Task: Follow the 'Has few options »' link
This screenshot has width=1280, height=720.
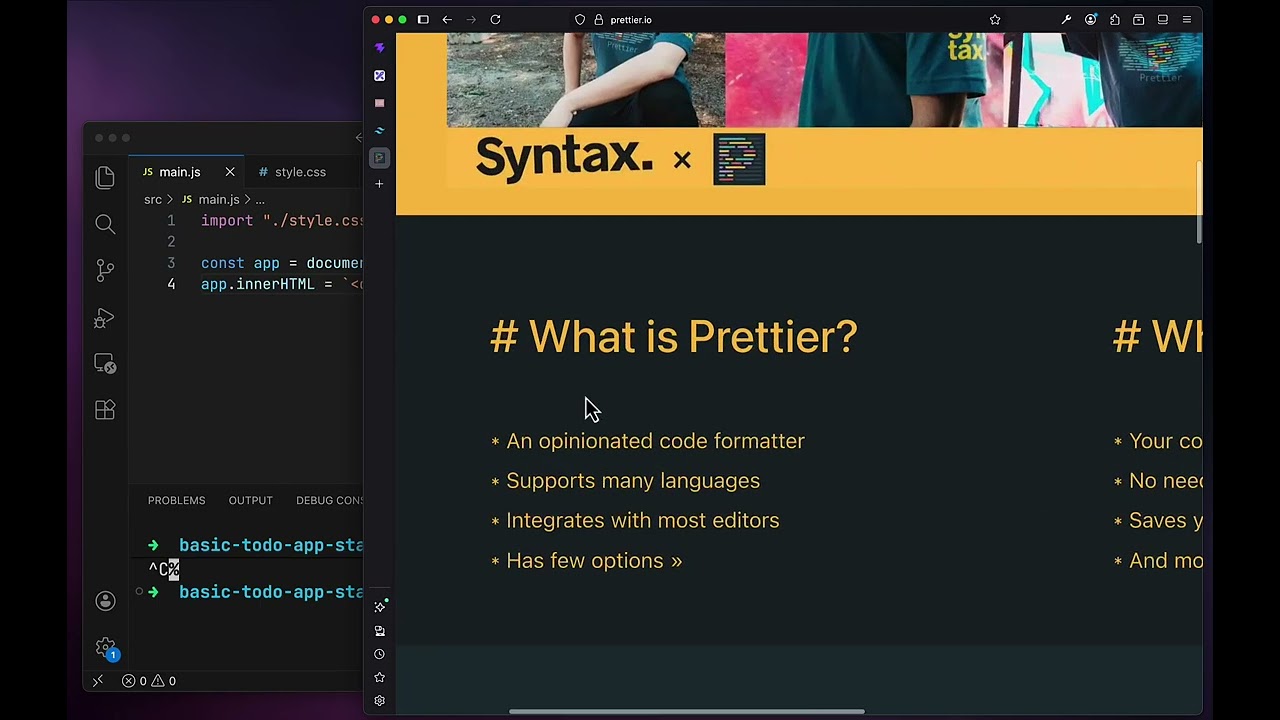Action: tap(594, 561)
